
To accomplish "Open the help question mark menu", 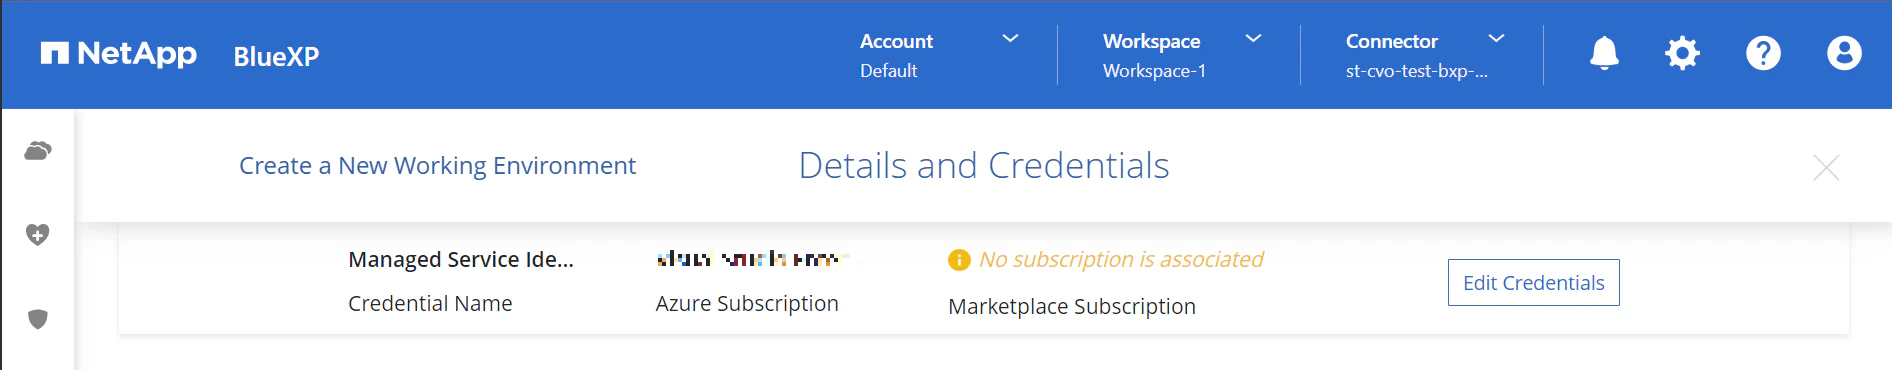I will (1763, 53).
